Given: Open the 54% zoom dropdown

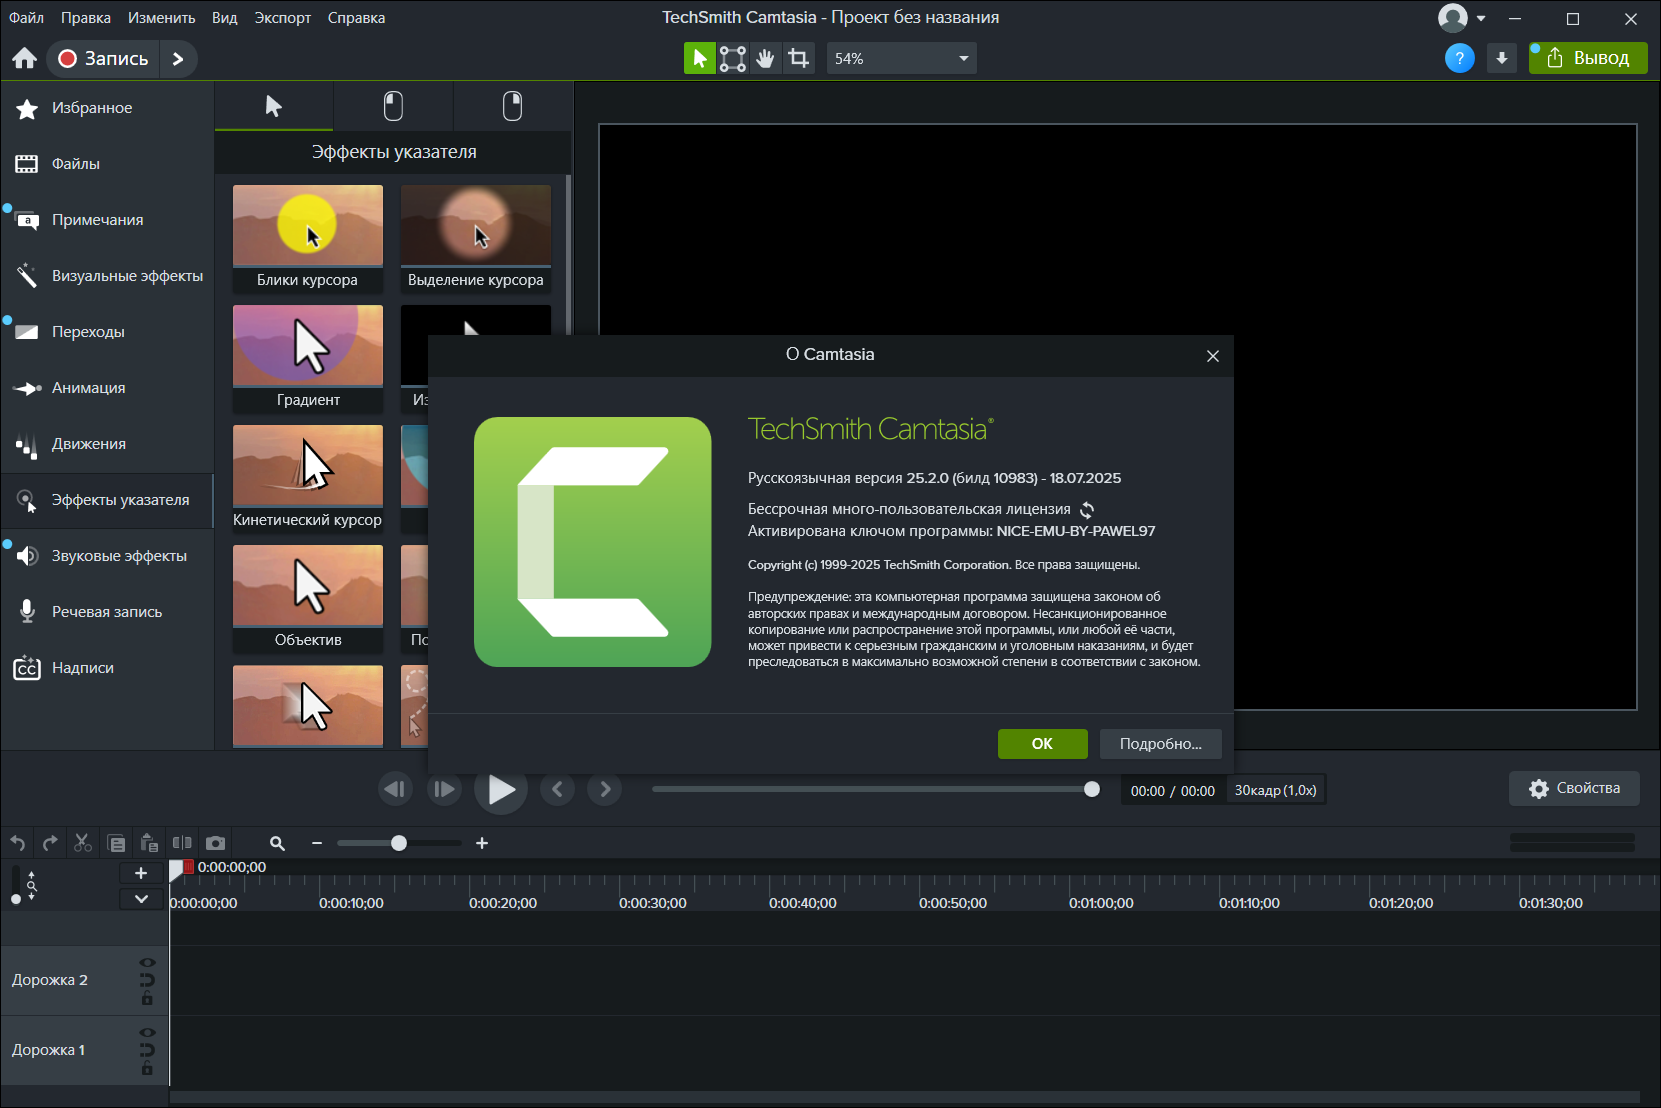Looking at the screenshot, I should [901, 58].
